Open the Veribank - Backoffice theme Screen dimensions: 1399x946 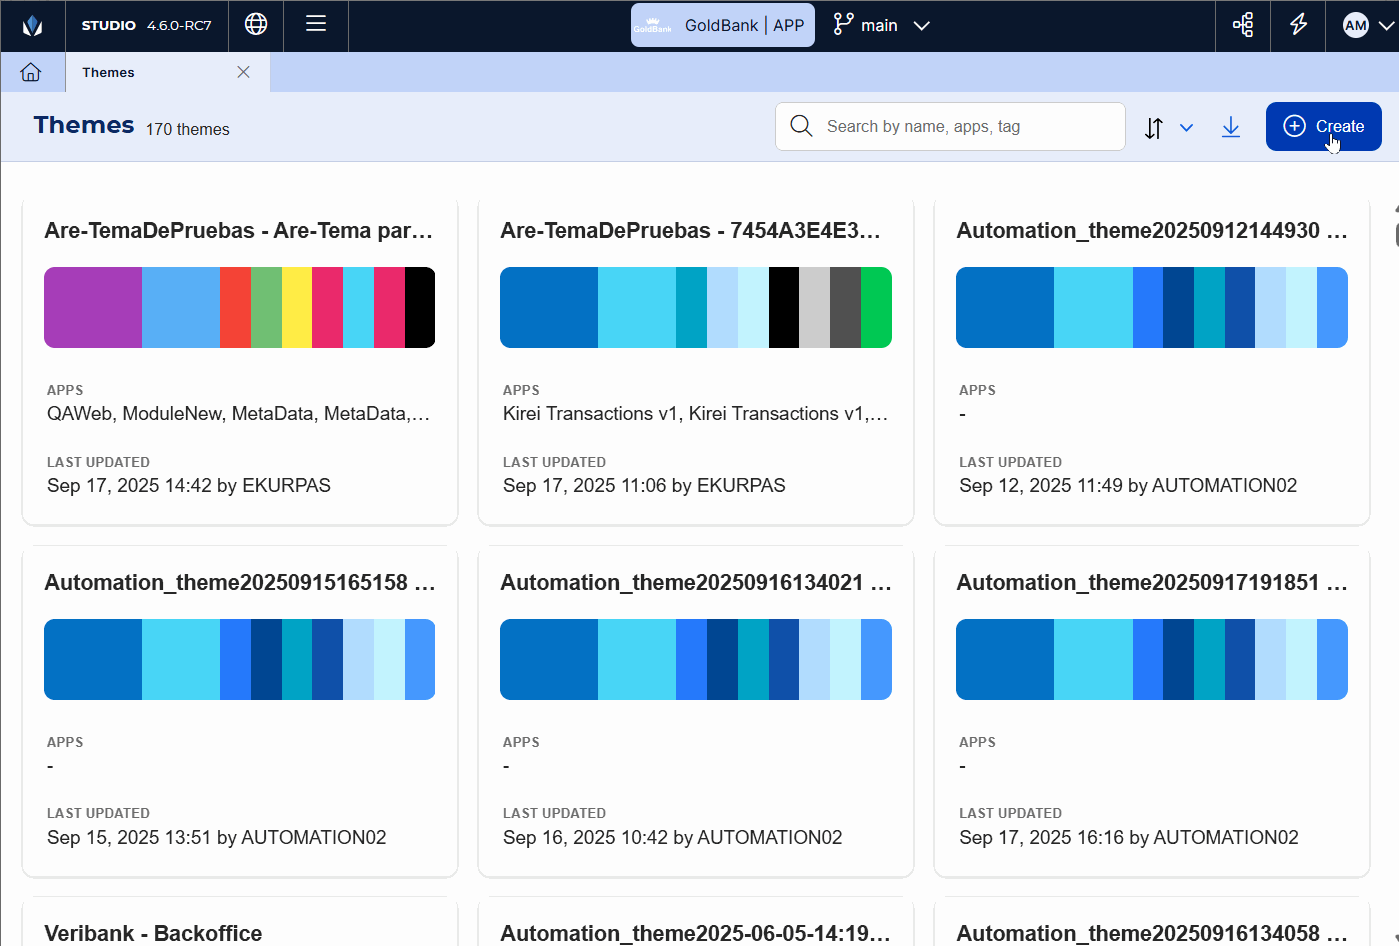pyautogui.click(x=153, y=932)
